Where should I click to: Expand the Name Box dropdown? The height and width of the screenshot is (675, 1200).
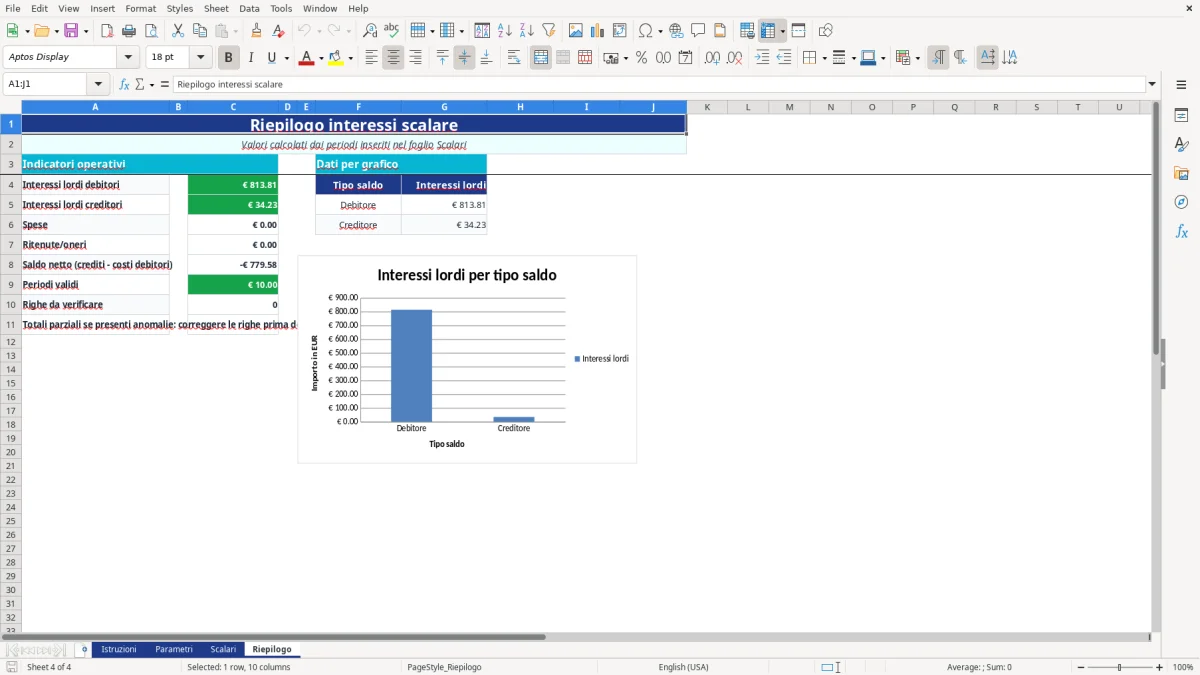point(98,85)
